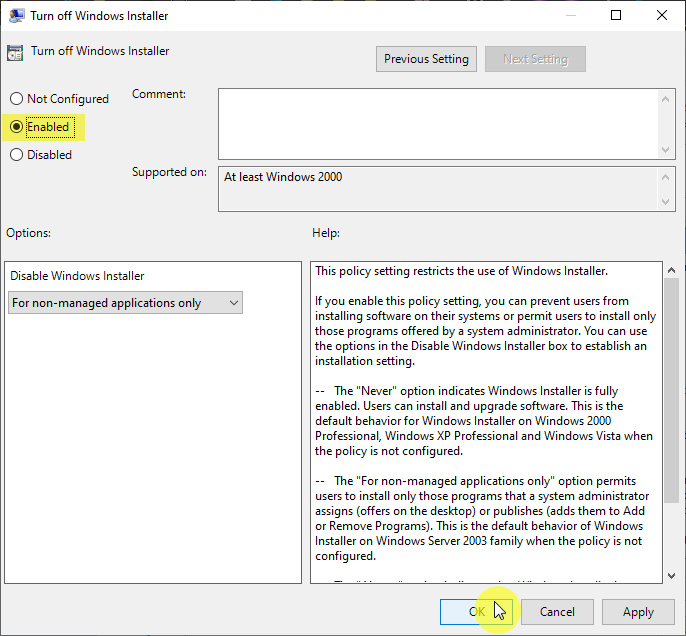Click the Help pane scroll down arrow
The image size is (686, 636).
670,574
